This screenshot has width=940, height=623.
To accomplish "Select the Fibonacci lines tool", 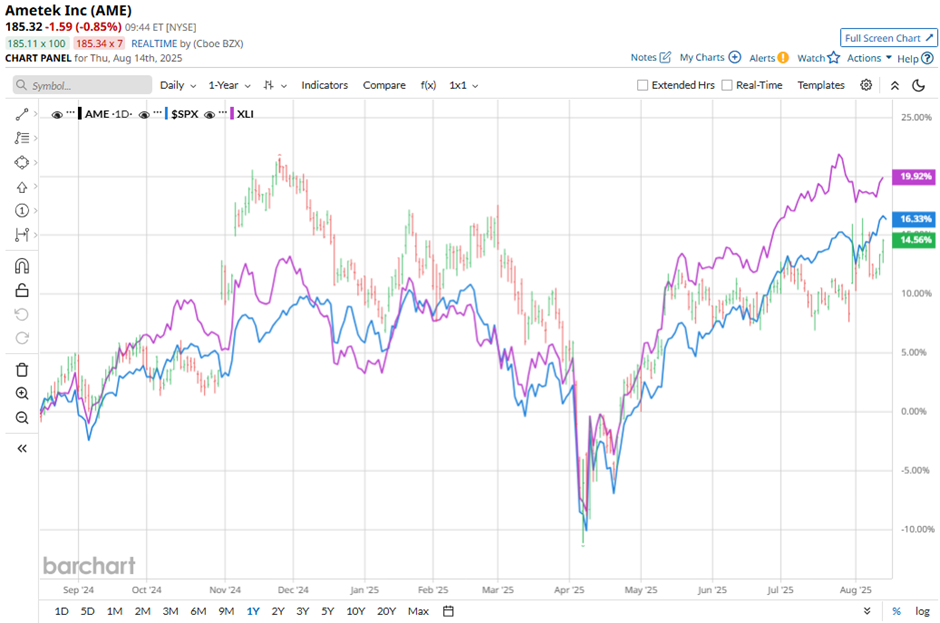I will tap(22, 138).
